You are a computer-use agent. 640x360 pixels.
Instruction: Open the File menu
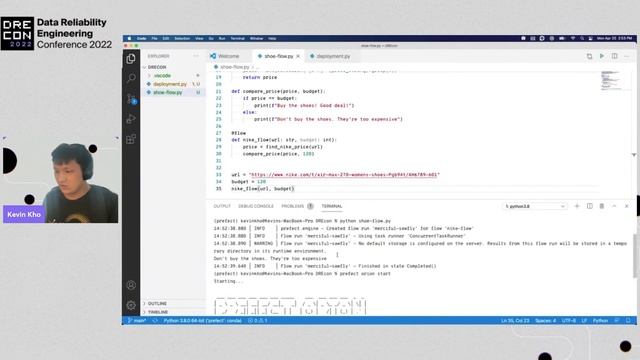154,38
